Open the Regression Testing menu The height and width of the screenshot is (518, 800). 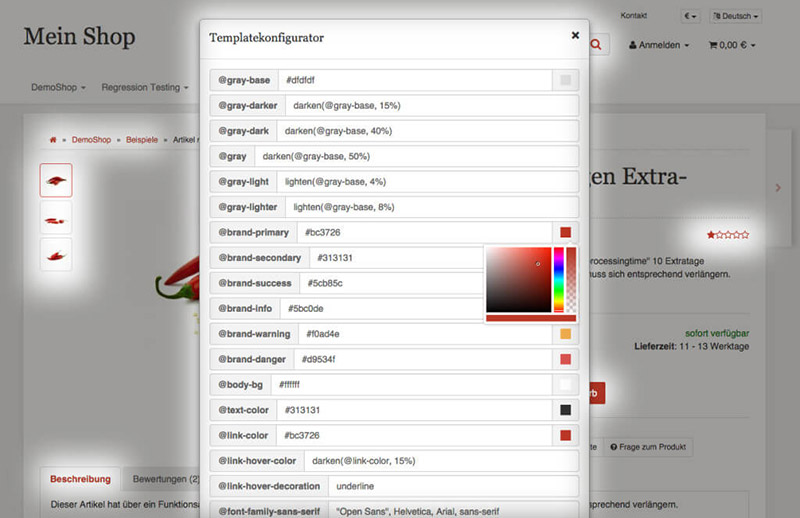point(144,88)
